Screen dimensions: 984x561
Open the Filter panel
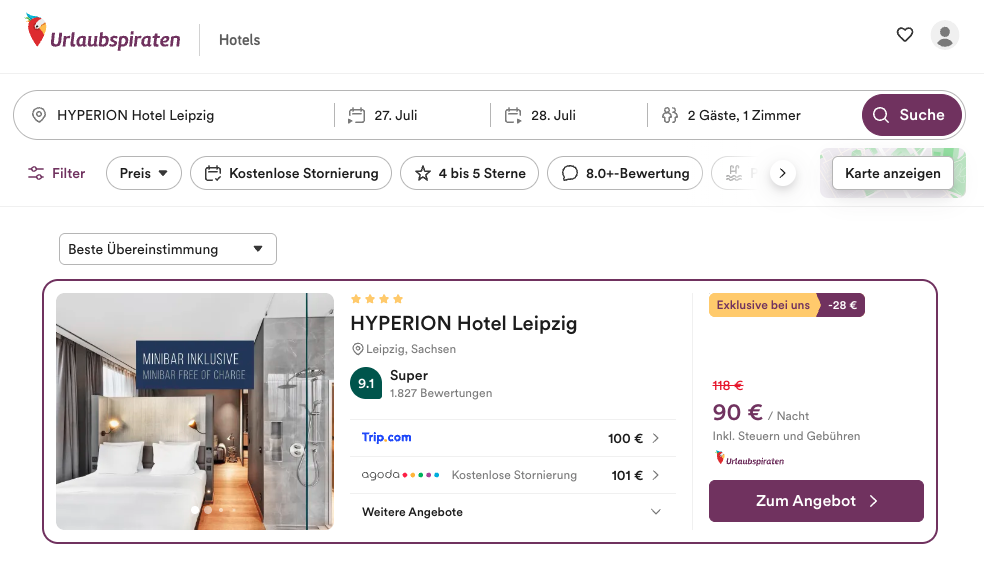[56, 173]
